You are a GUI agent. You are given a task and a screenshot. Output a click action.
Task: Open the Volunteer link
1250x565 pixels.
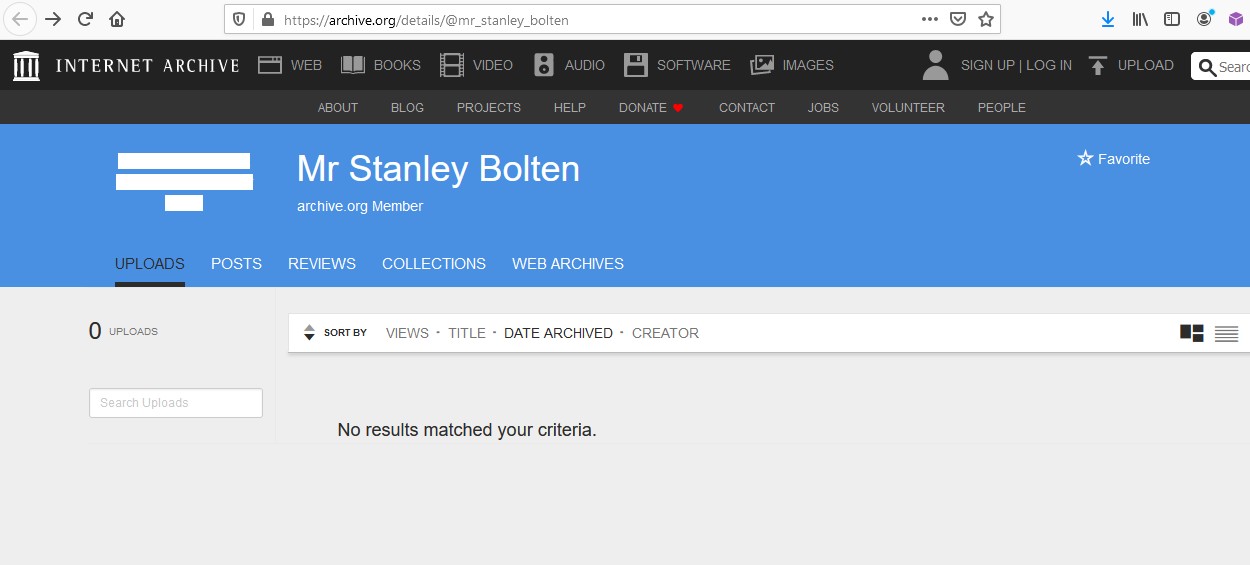point(908,108)
